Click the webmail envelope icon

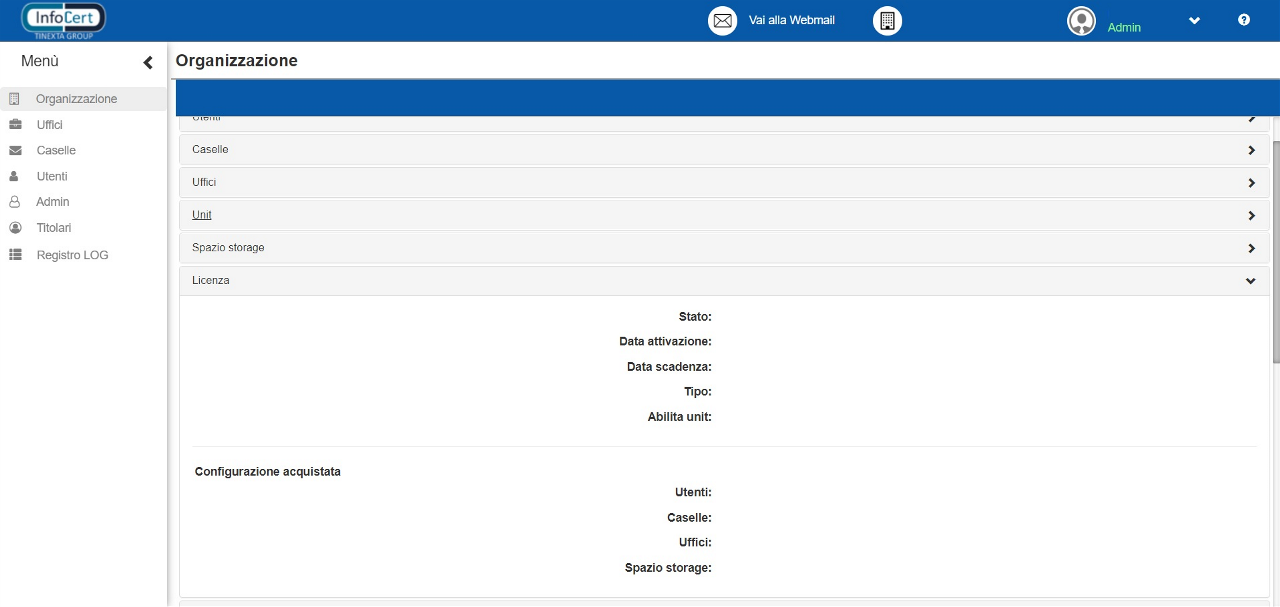click(722, 21)
